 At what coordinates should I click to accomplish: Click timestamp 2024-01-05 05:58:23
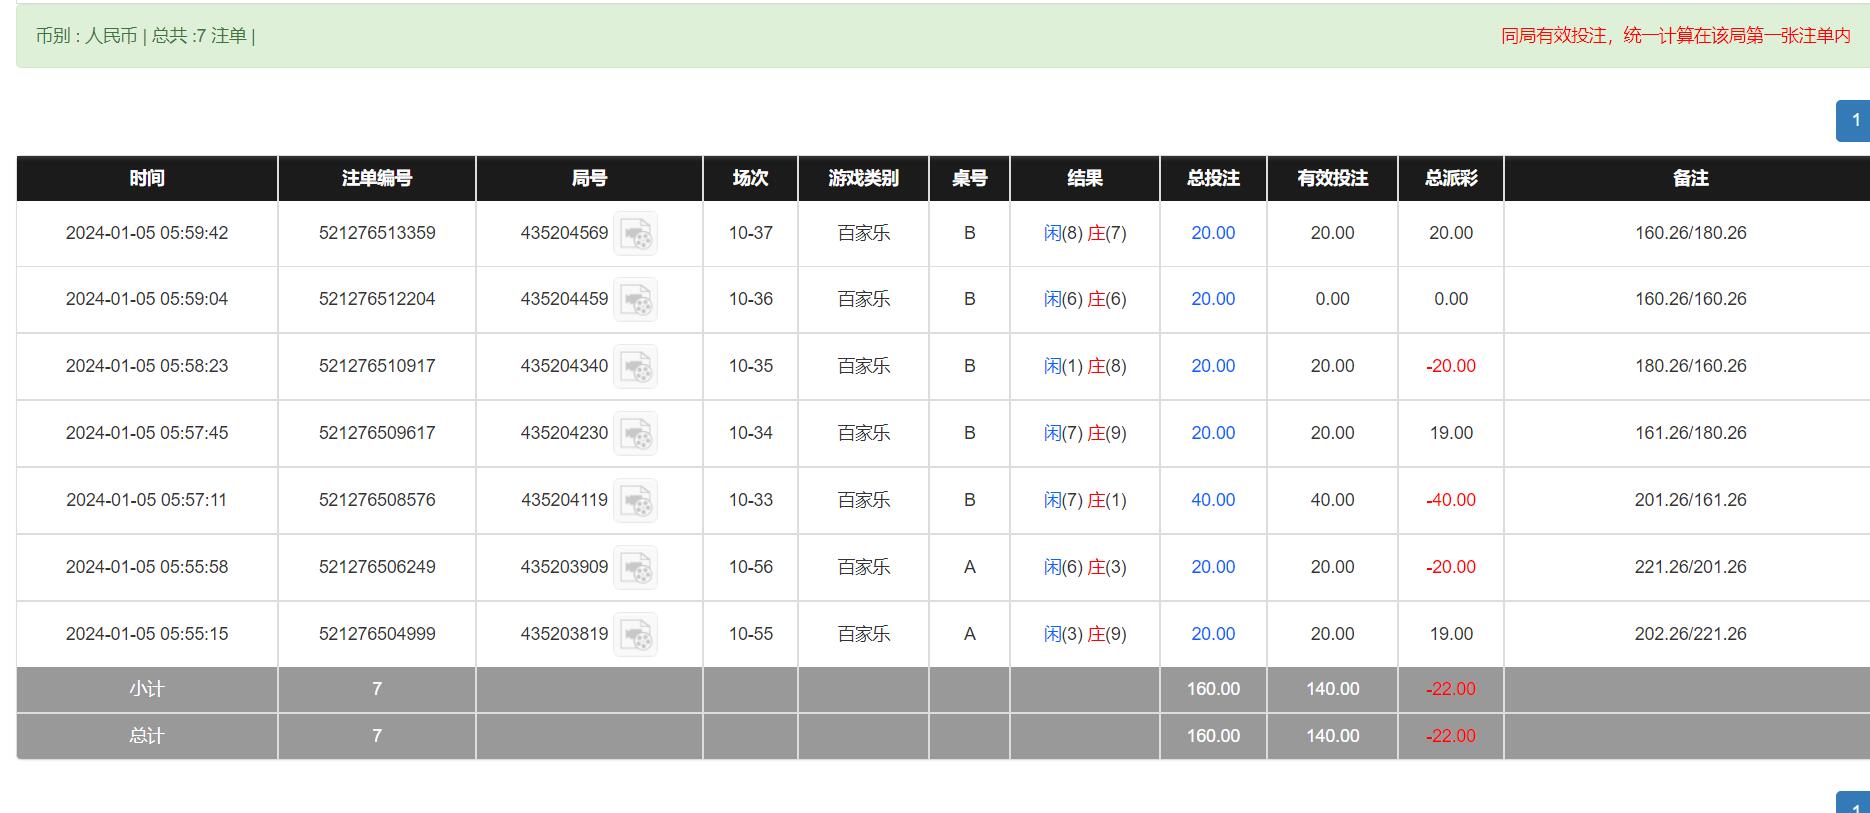pos(147,366)
